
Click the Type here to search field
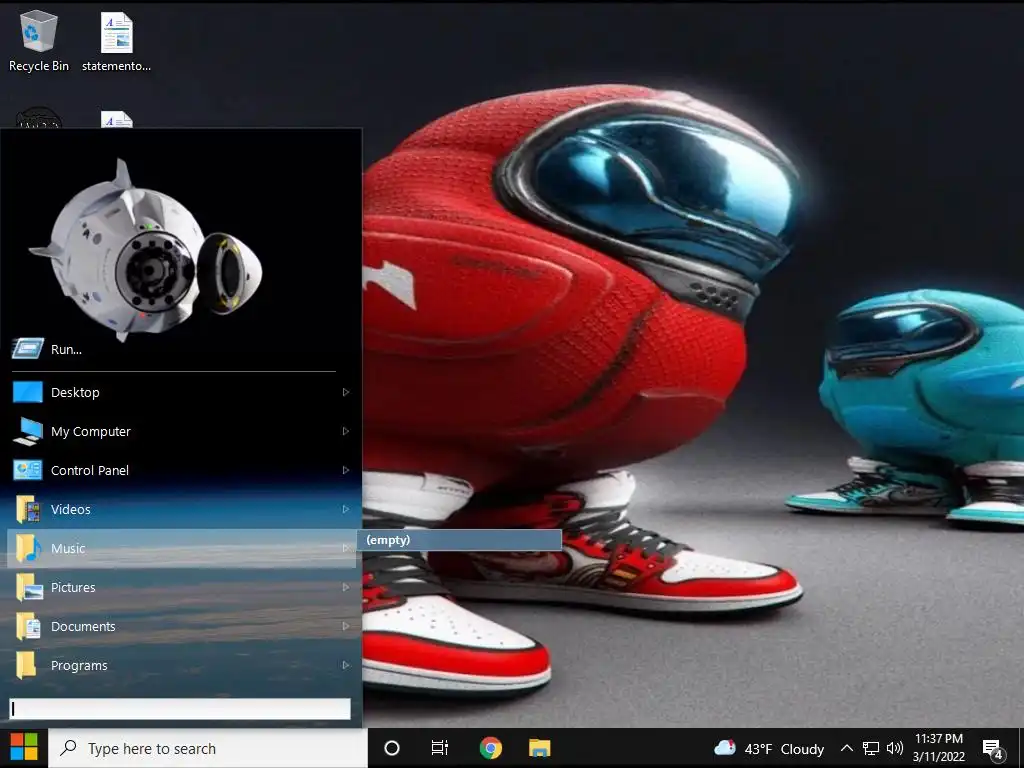(x=208, y=748)
